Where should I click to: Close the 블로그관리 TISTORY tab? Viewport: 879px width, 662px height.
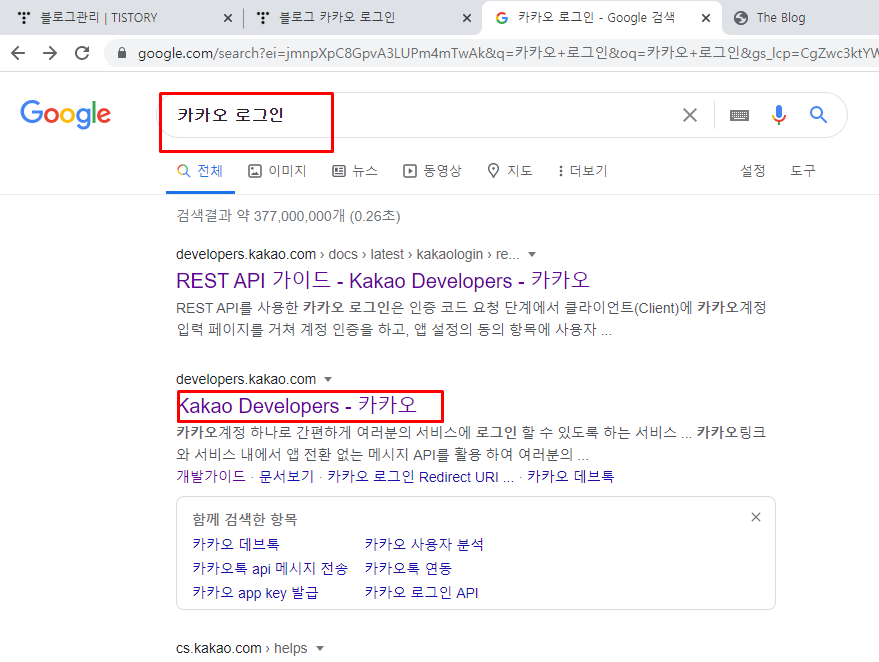click(x=228, y=18)
